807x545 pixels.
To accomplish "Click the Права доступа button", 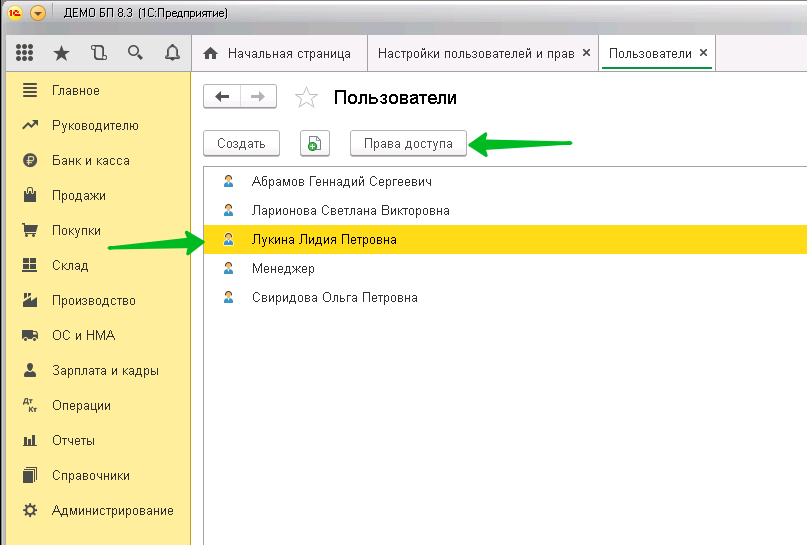I will (408, 143).
